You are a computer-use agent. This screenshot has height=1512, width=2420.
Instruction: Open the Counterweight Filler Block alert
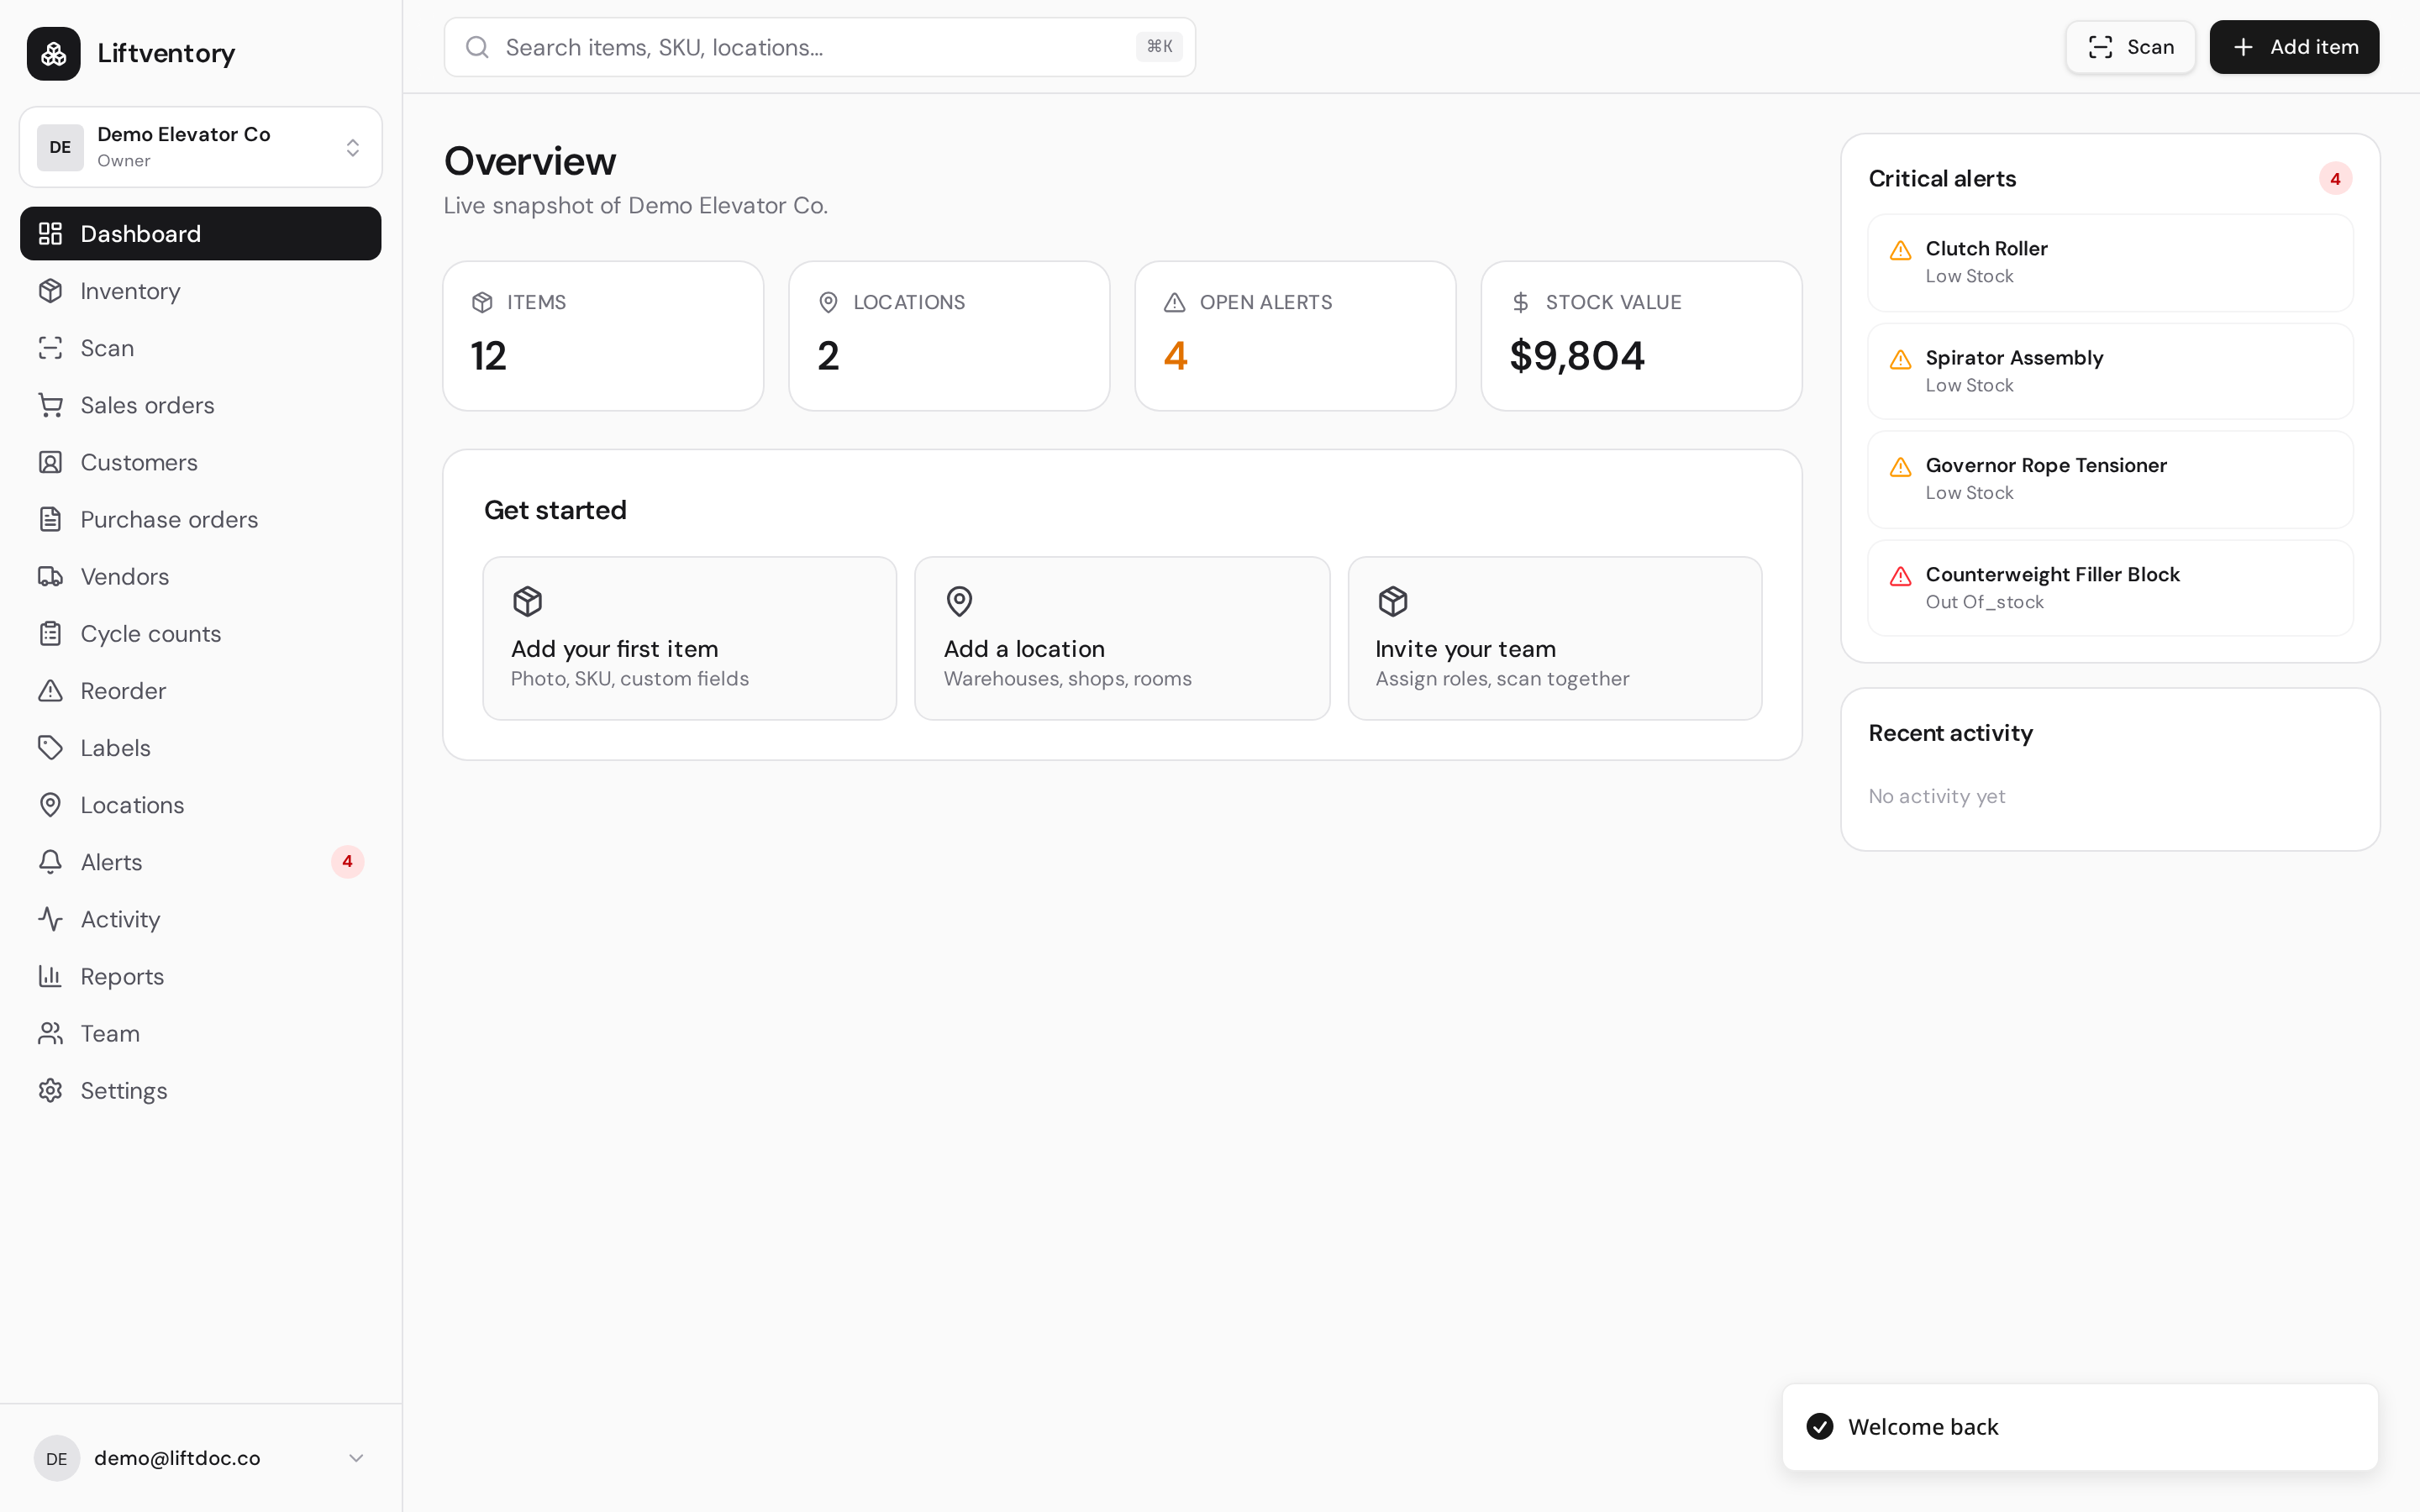click(x=2110, y=588)
